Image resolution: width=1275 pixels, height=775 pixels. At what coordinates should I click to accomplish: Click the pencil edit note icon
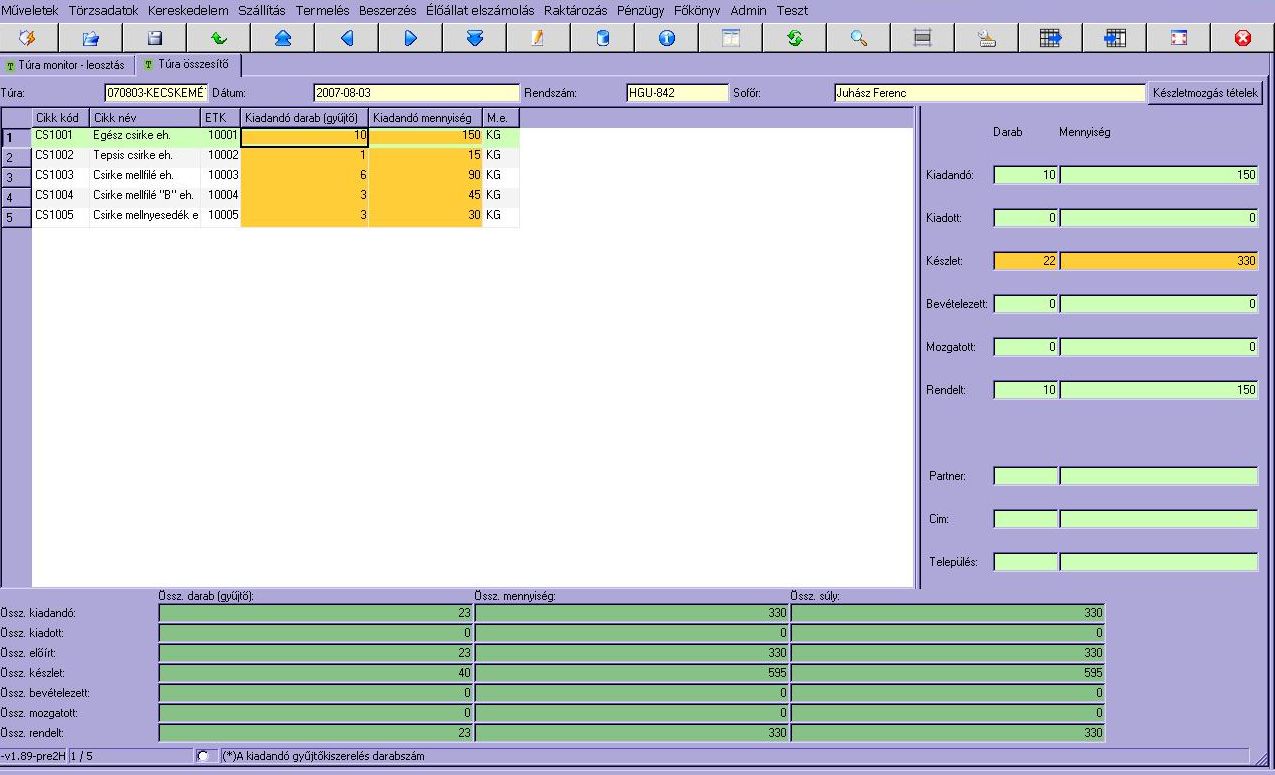click(x=538, y=38)
